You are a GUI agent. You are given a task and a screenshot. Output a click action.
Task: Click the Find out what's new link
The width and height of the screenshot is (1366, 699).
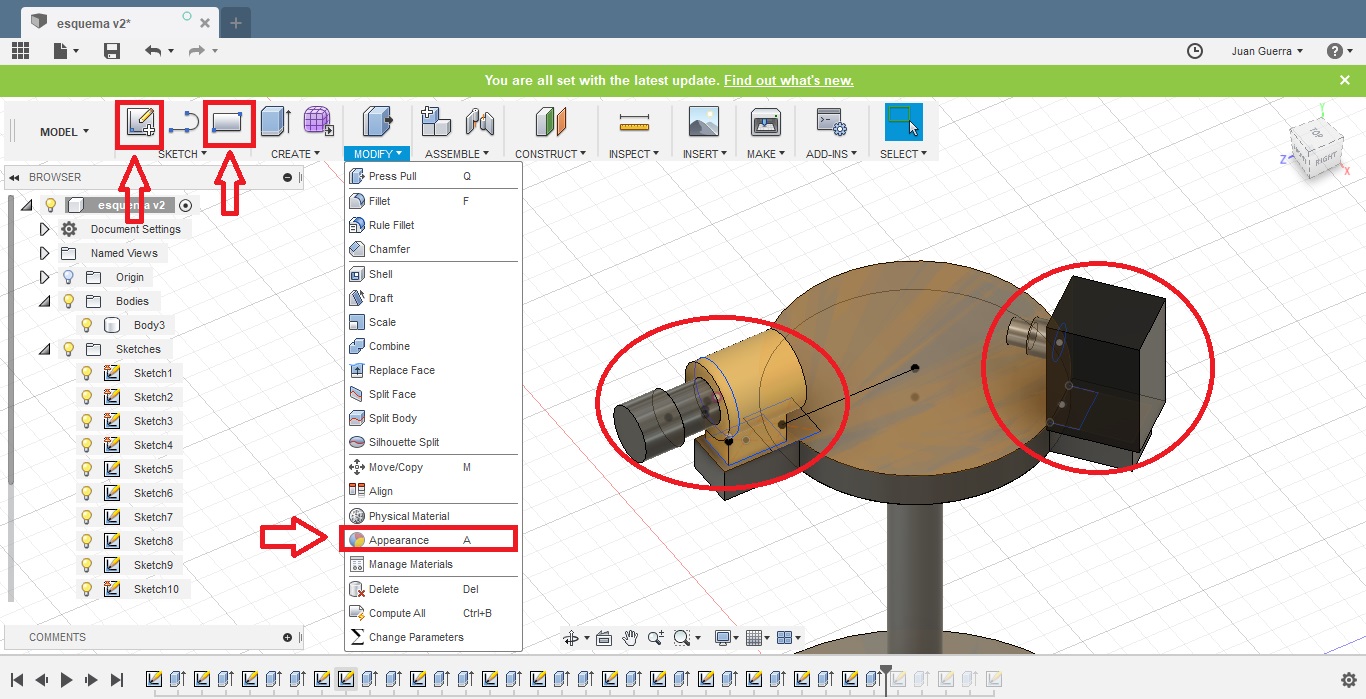tap(788, 80)
